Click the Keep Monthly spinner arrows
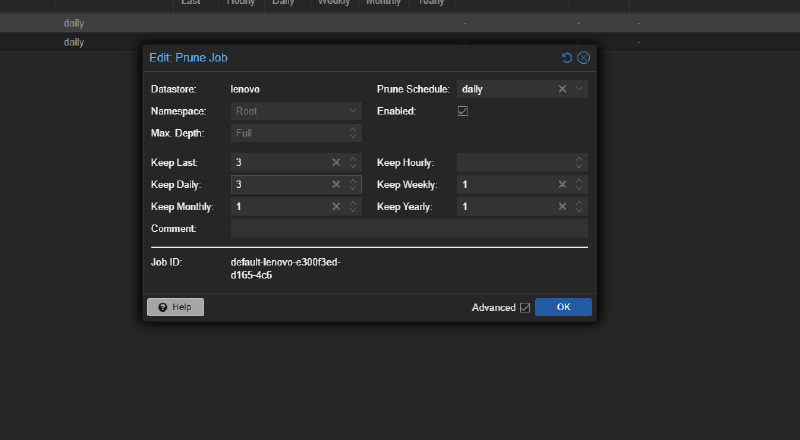The image size is (800, 440). click(x=353, y=206)
